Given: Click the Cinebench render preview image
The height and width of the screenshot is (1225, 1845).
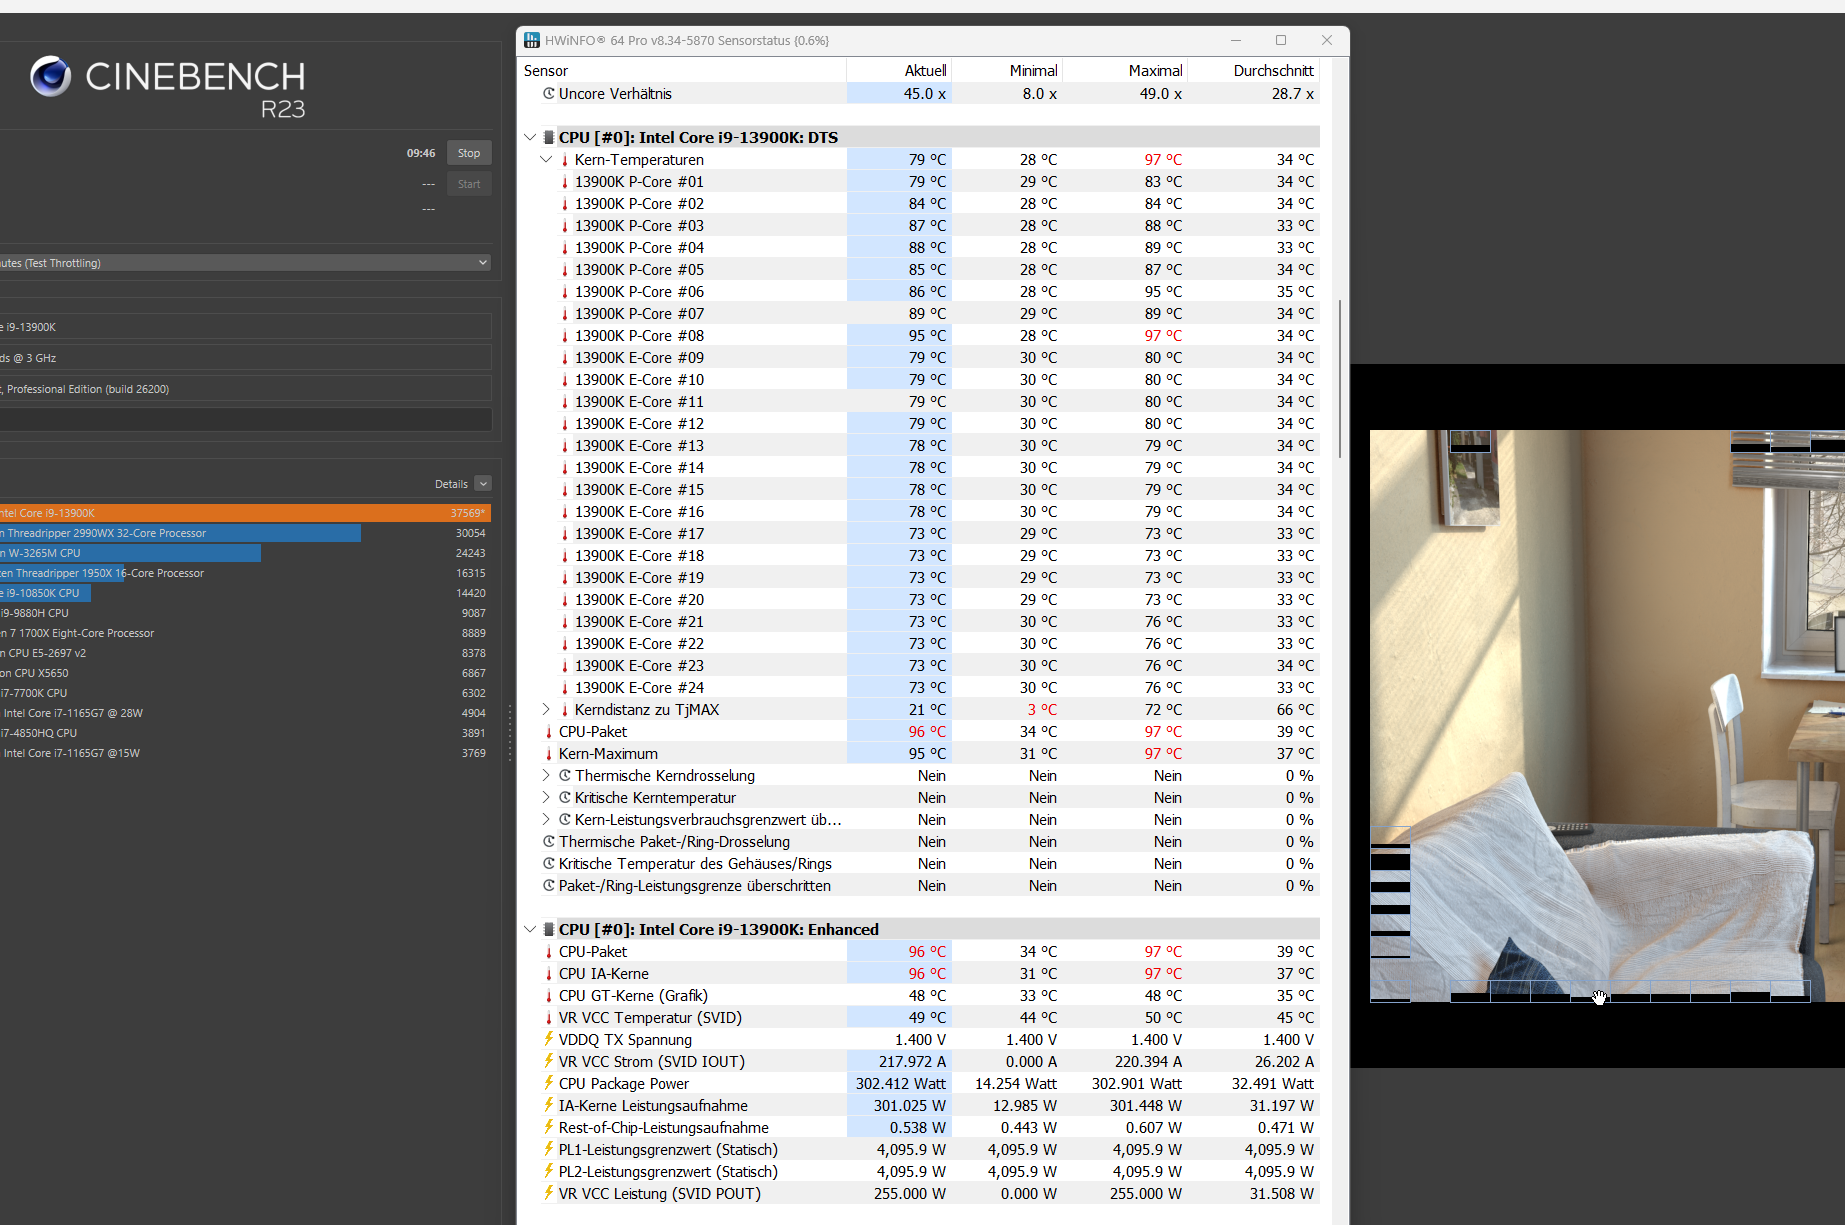Looking at the screenshot, I should click(x=1607, y=716).
